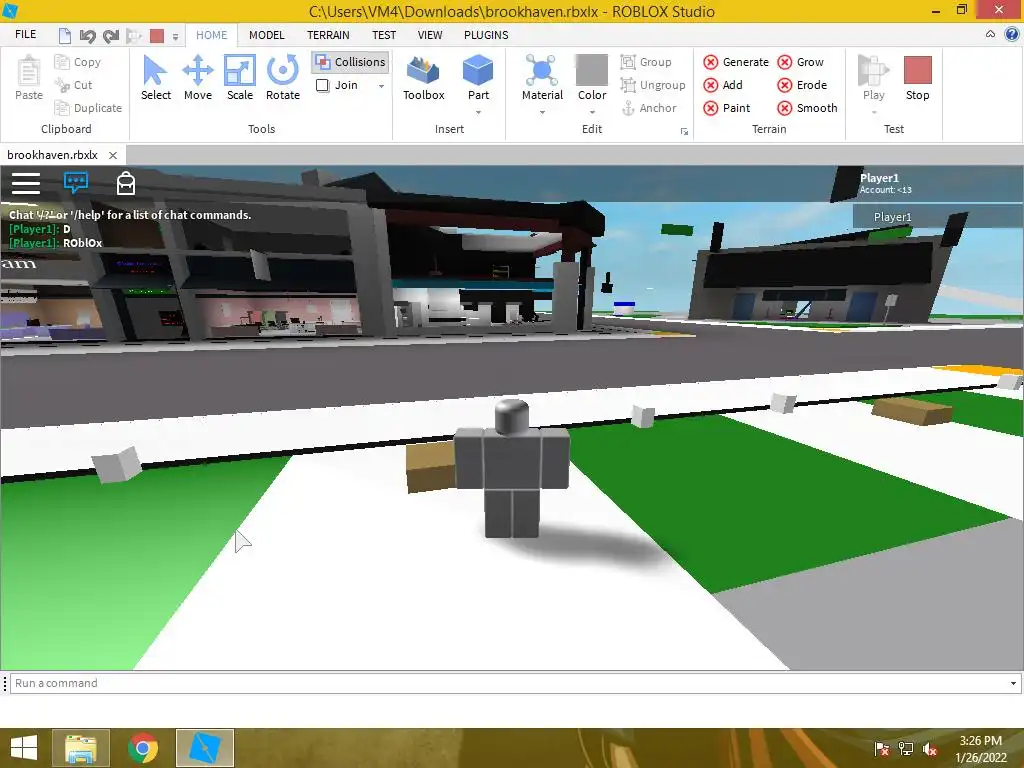Open Chrome from the taskbar
Image resolution: width=1024 pixels, height=768 pixels.
tap(143, 748)
